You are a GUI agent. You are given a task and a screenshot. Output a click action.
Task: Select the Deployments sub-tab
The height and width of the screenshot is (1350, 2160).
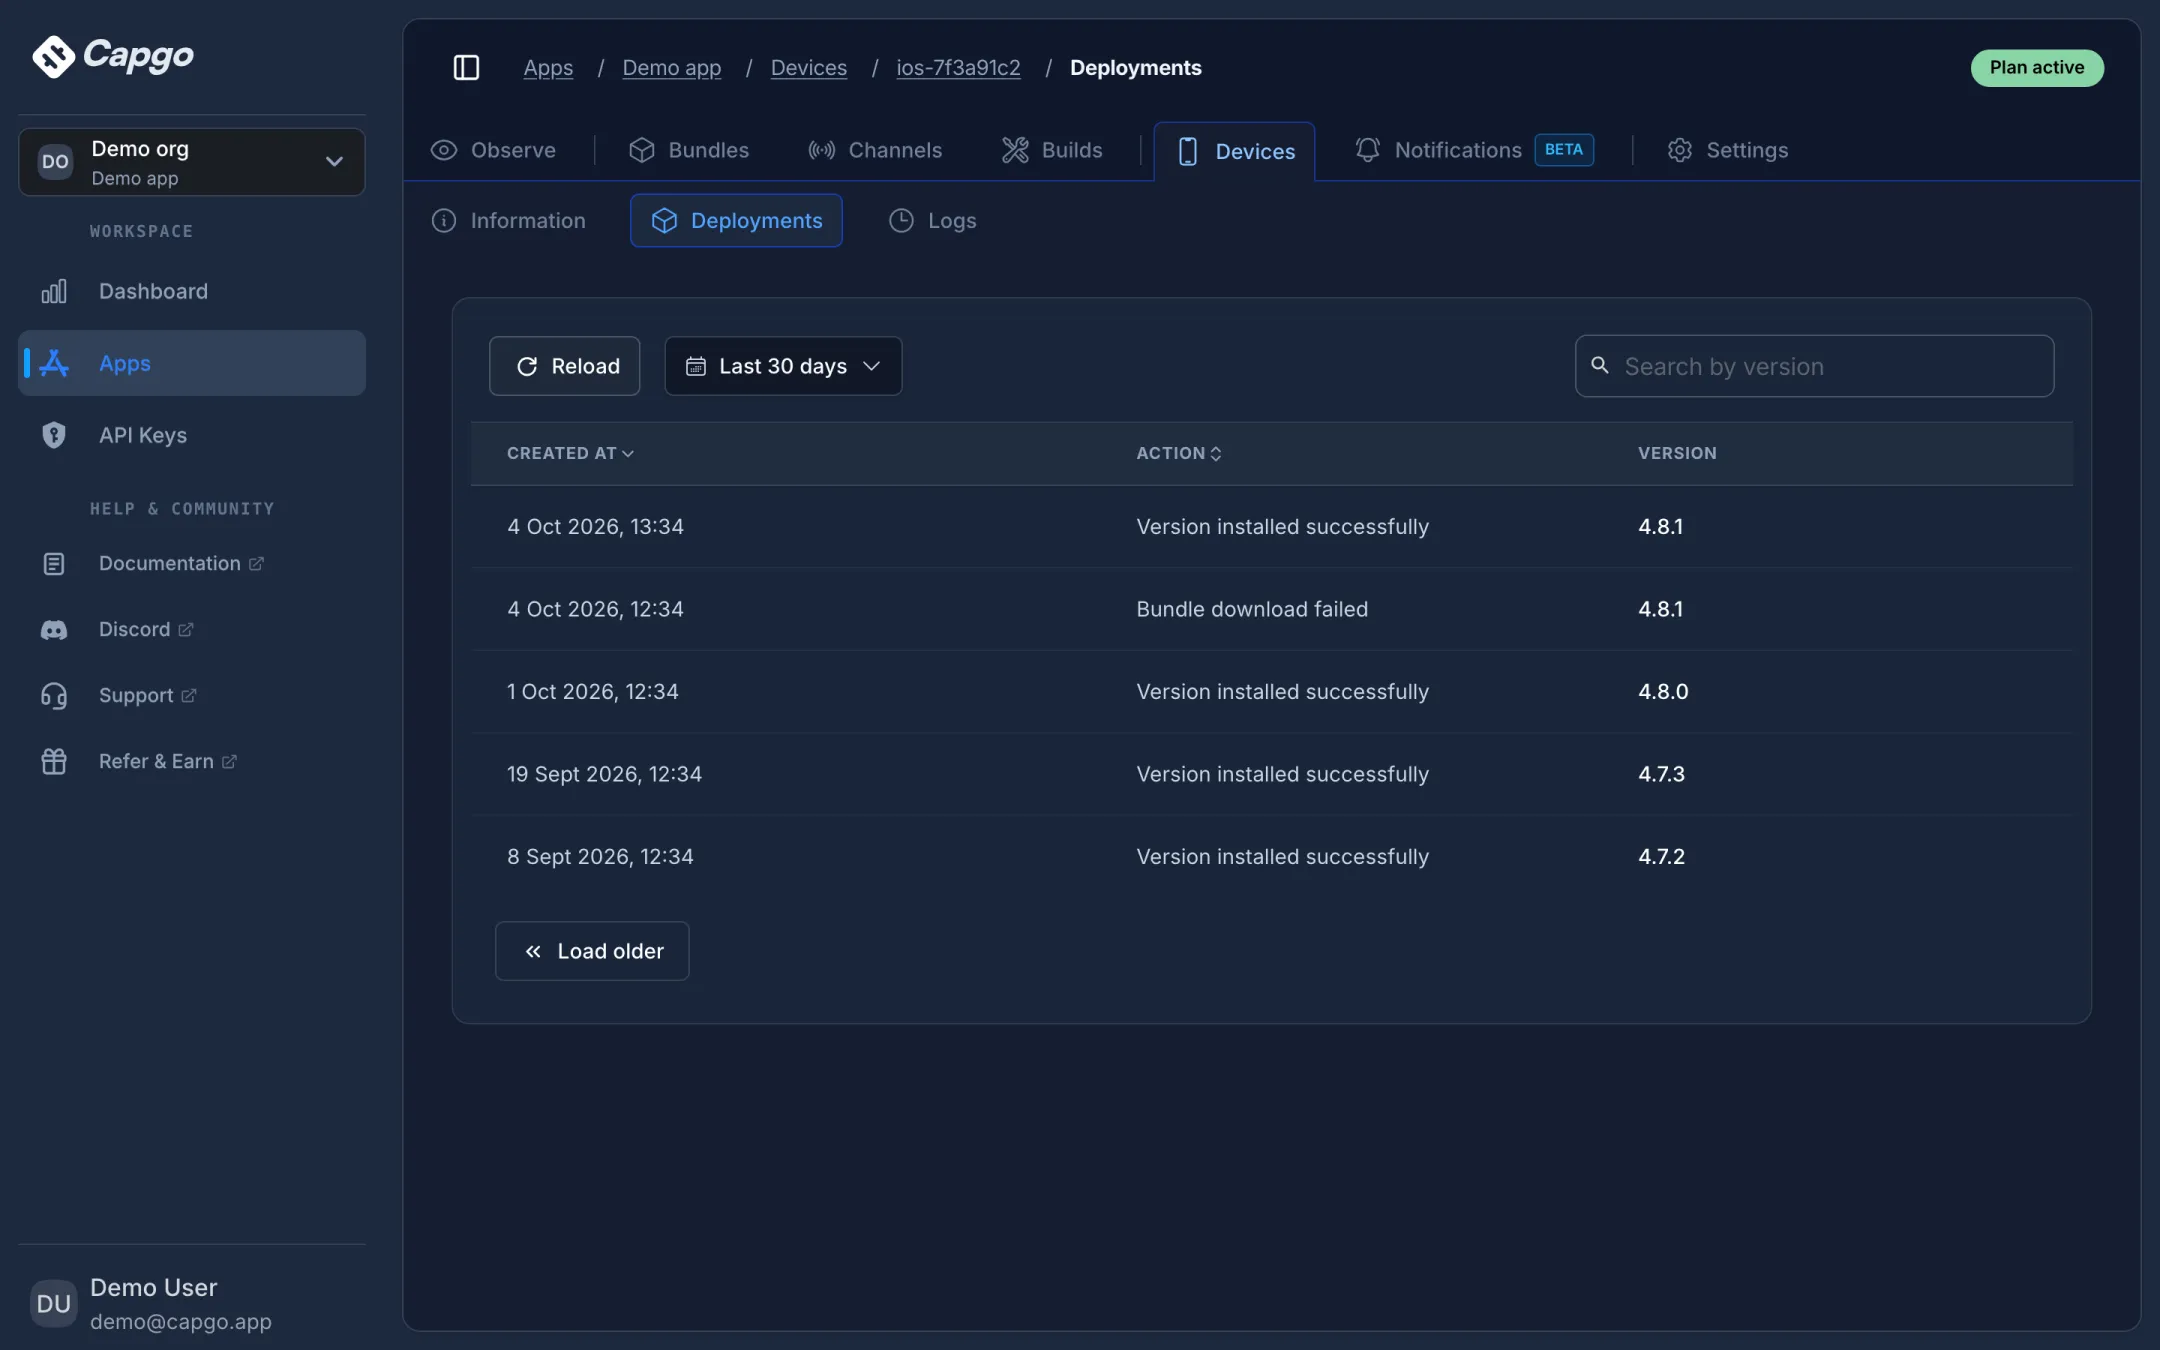736,220
